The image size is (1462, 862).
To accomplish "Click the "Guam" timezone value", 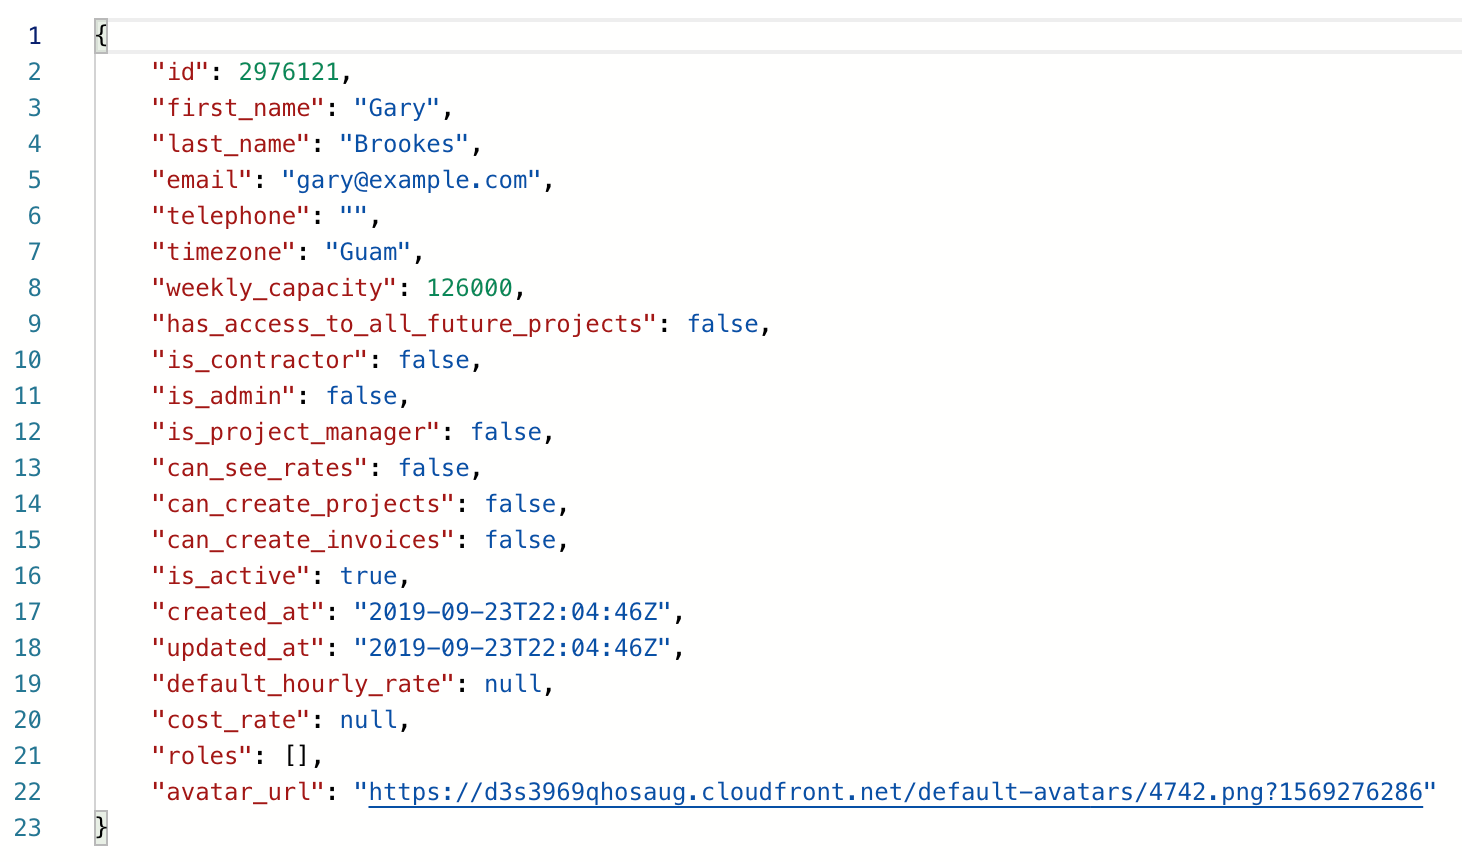I will point(368,252).
